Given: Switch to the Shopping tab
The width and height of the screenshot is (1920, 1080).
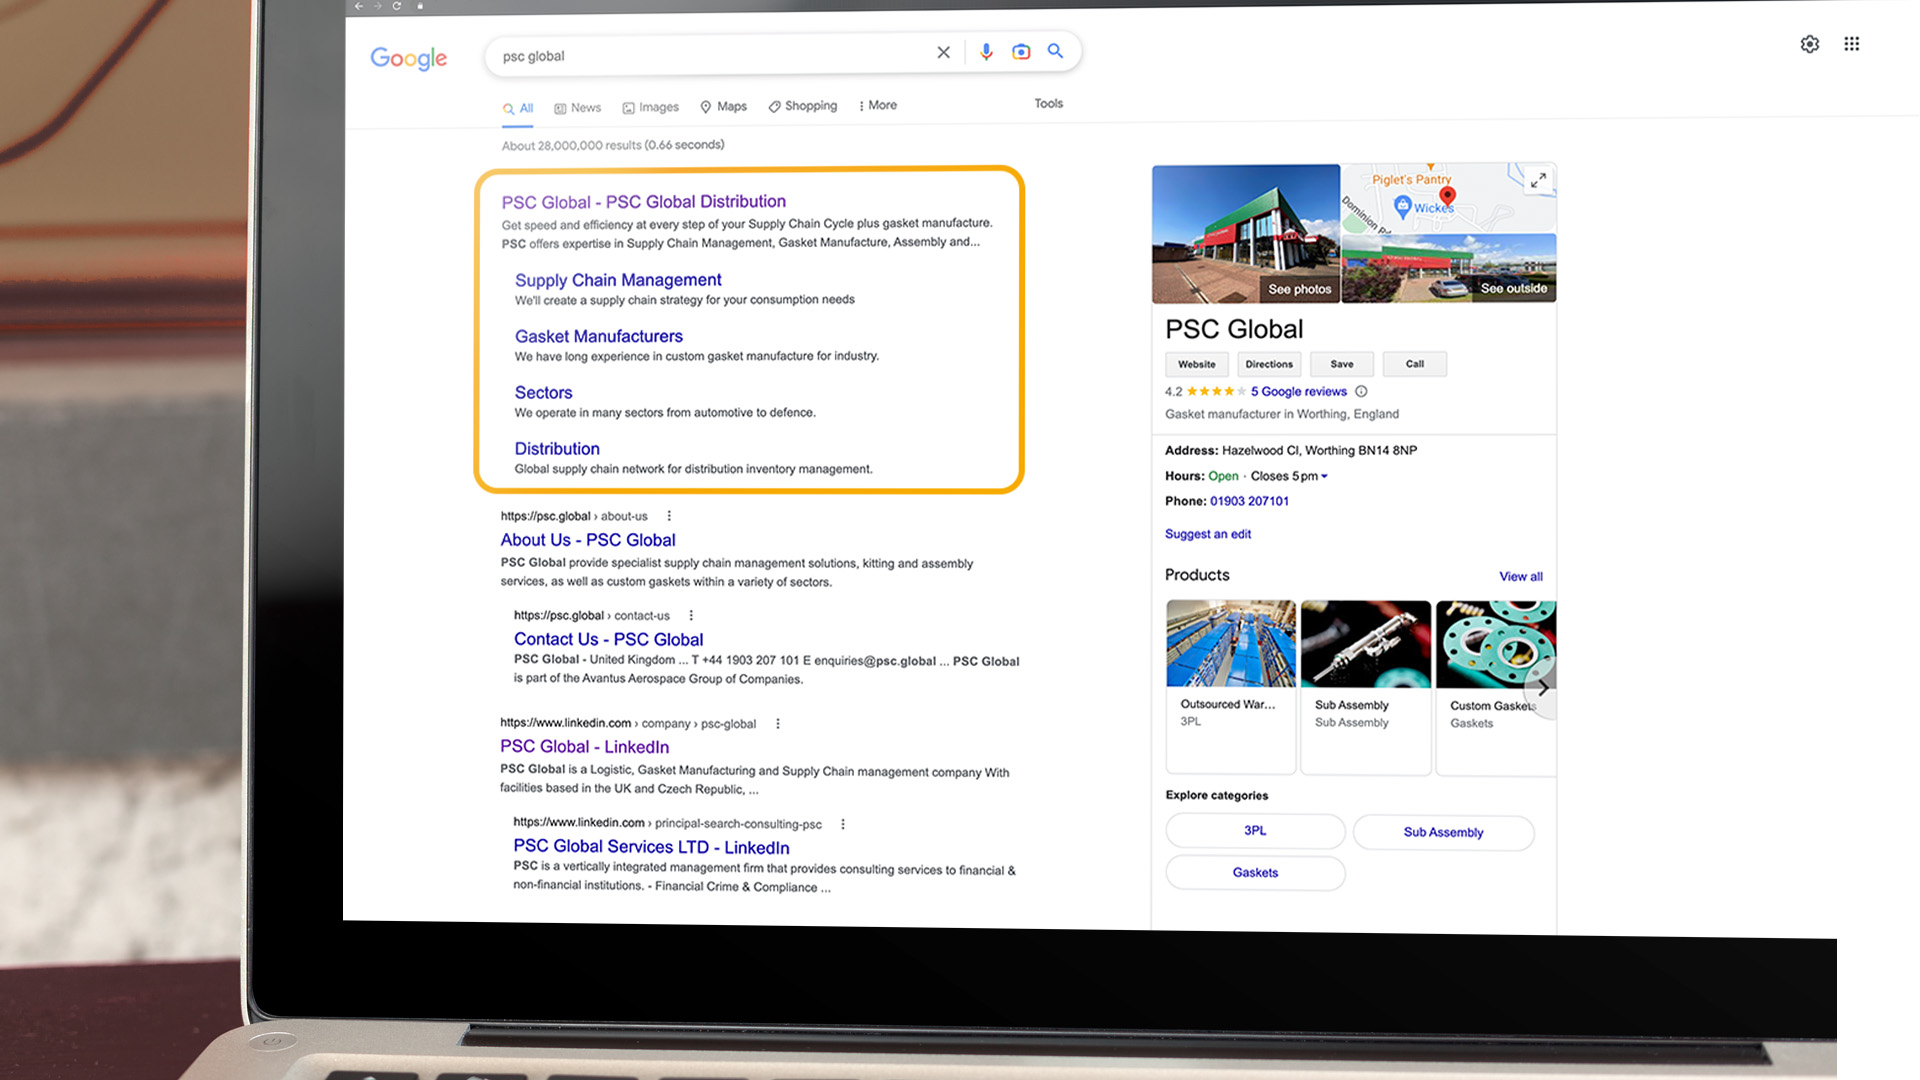Looking at the screenshot, I should 803,106.
